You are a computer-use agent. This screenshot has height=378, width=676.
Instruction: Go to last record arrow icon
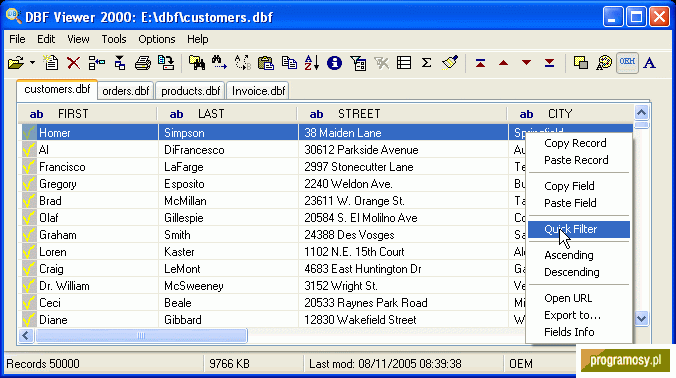(x=549, y=63)
